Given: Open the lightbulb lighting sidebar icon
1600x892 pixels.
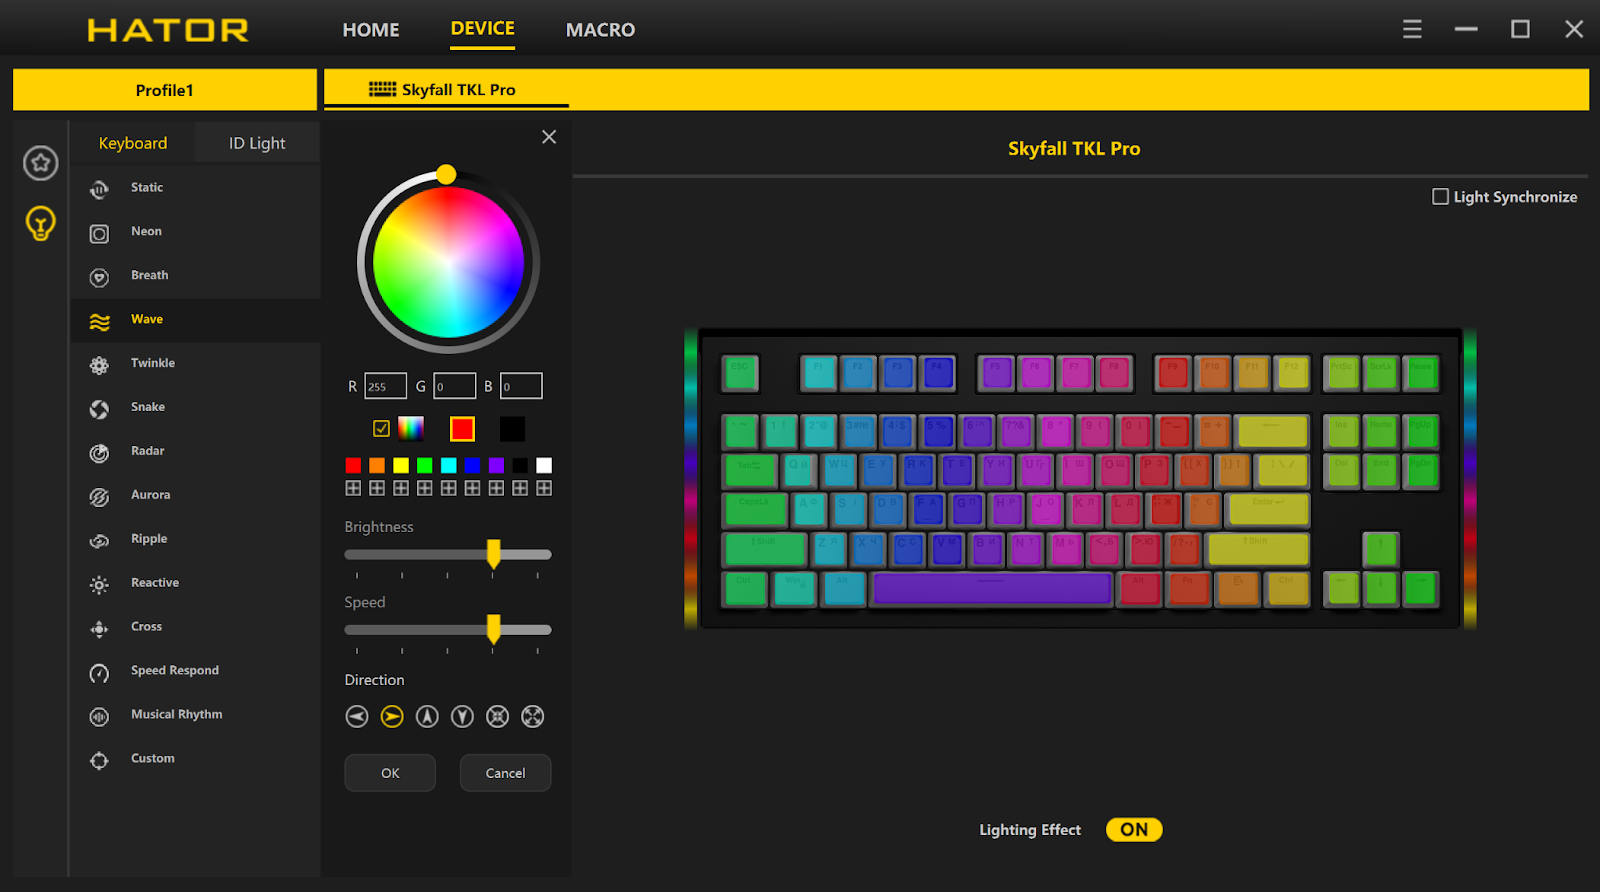Looking at the screenshot, I should point(41,223).
